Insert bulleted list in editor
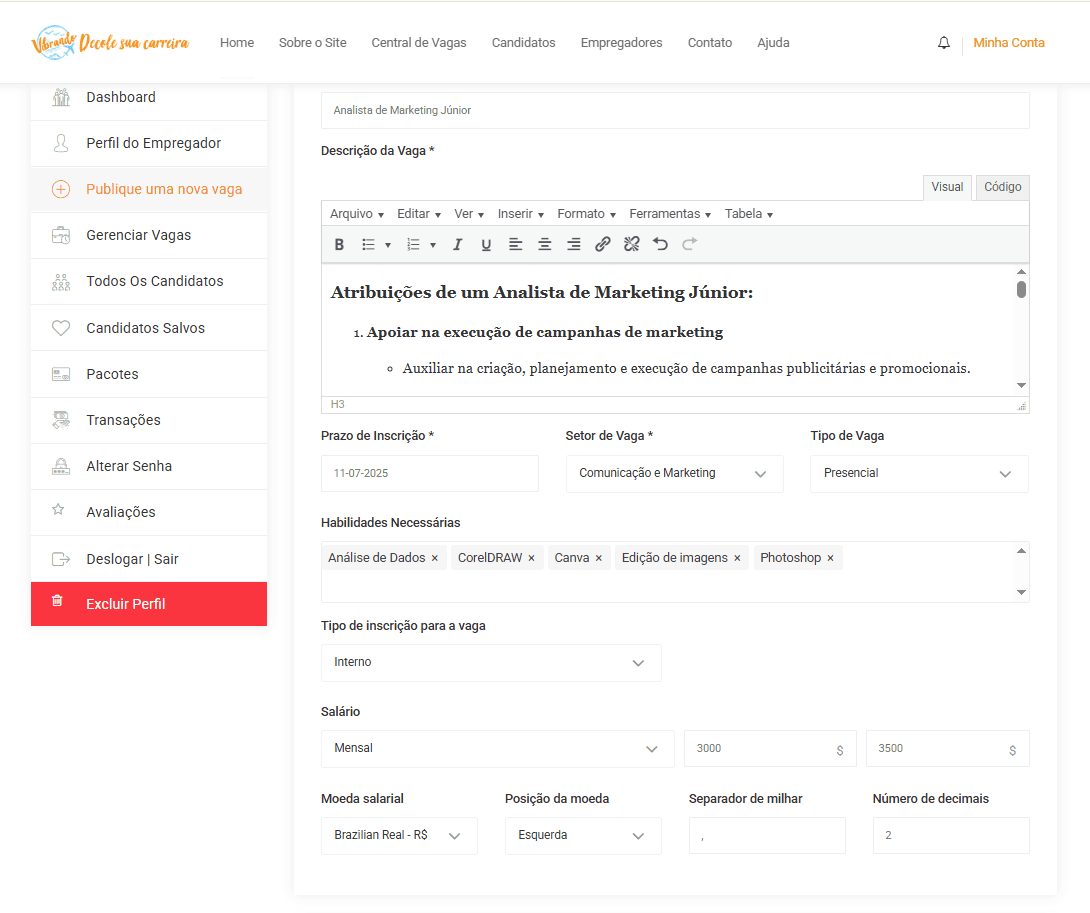This screenshot has height=913, width=1090. [368, 245]
